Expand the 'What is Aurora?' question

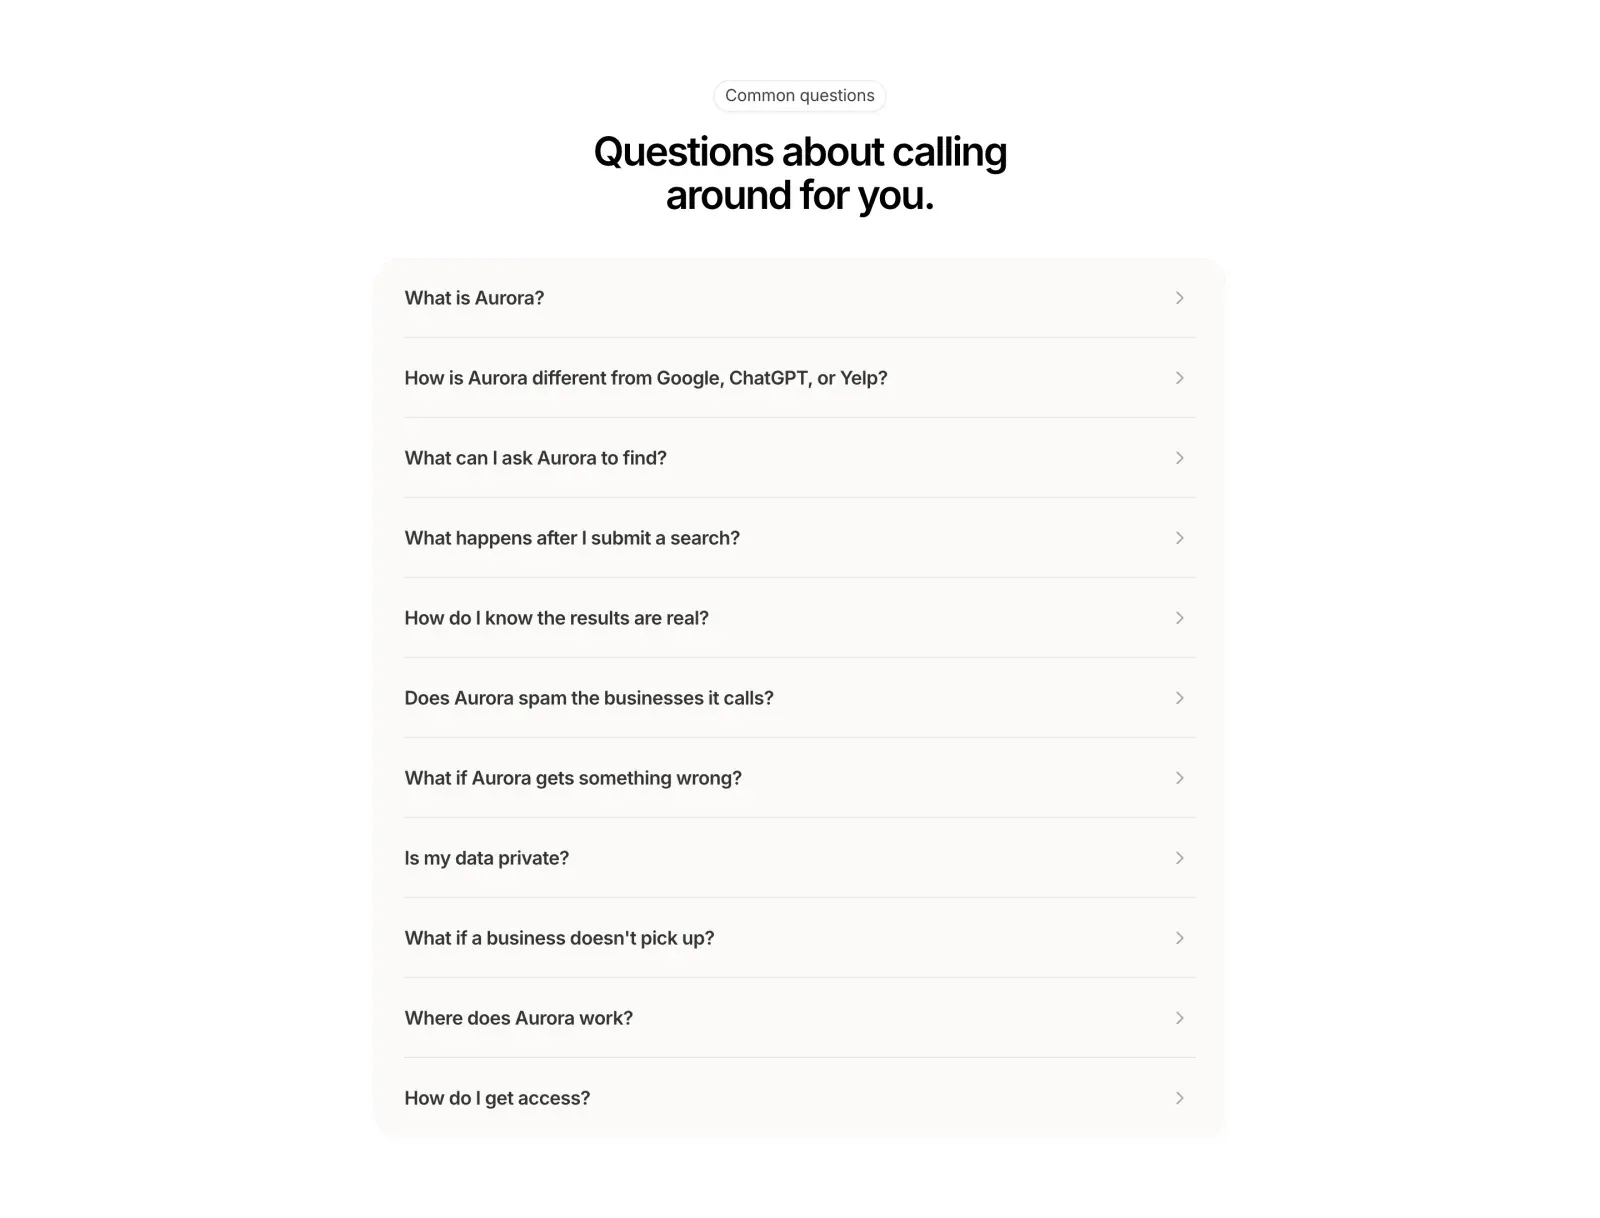click(799, 298)
